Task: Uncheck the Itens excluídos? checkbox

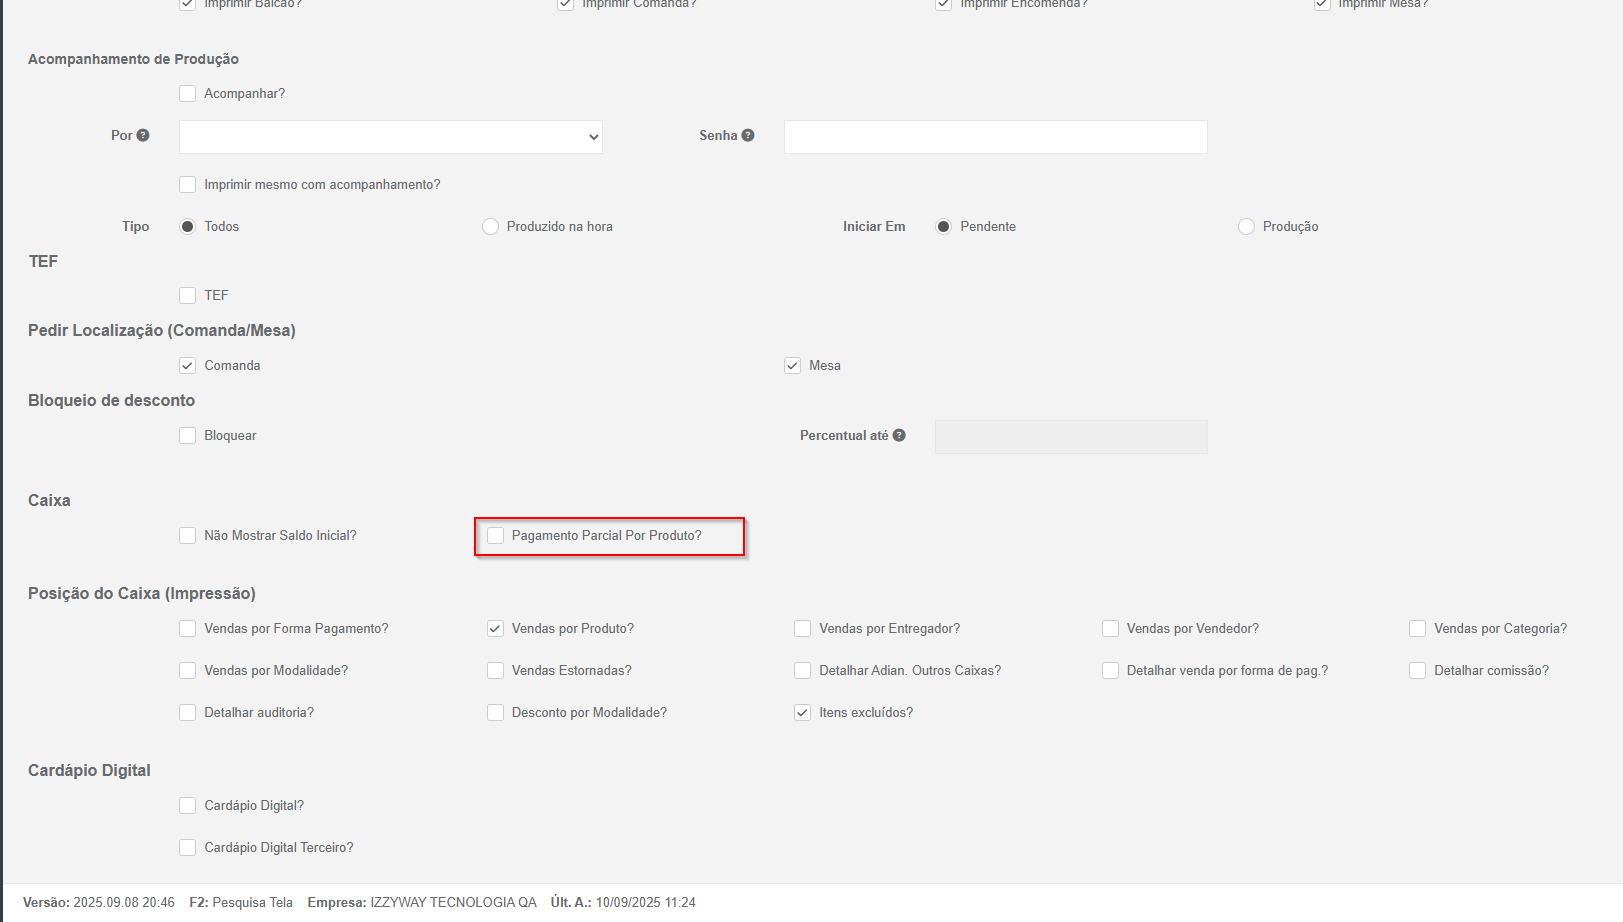Action: point(802,713)
